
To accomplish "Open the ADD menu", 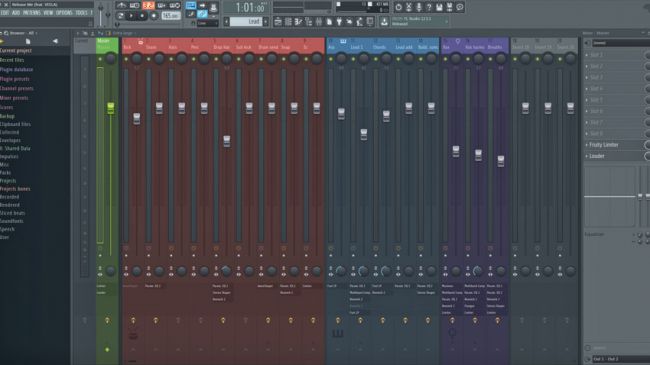I will point(16,13).
